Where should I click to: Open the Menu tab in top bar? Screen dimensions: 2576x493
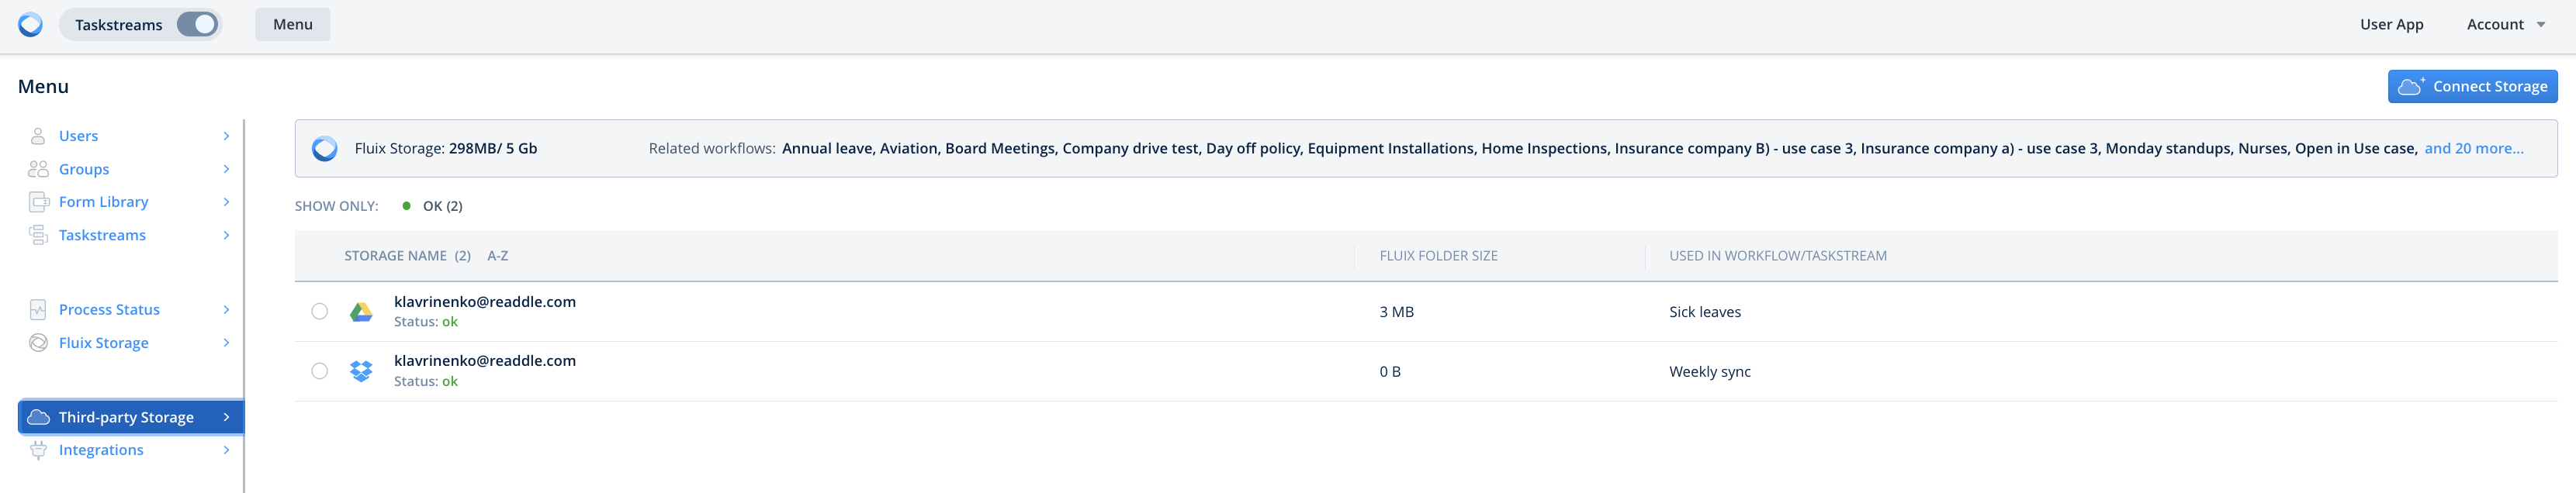click(x=292, y=25)
